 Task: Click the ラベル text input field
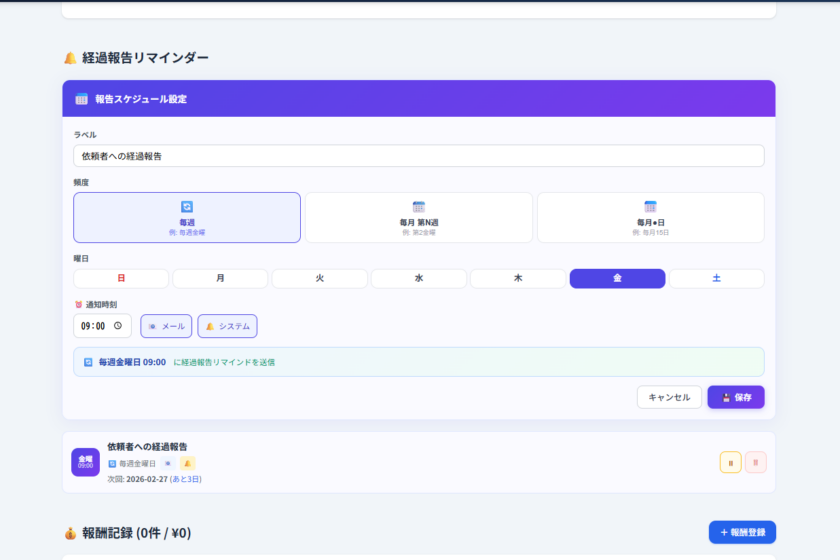pos(418,156)
